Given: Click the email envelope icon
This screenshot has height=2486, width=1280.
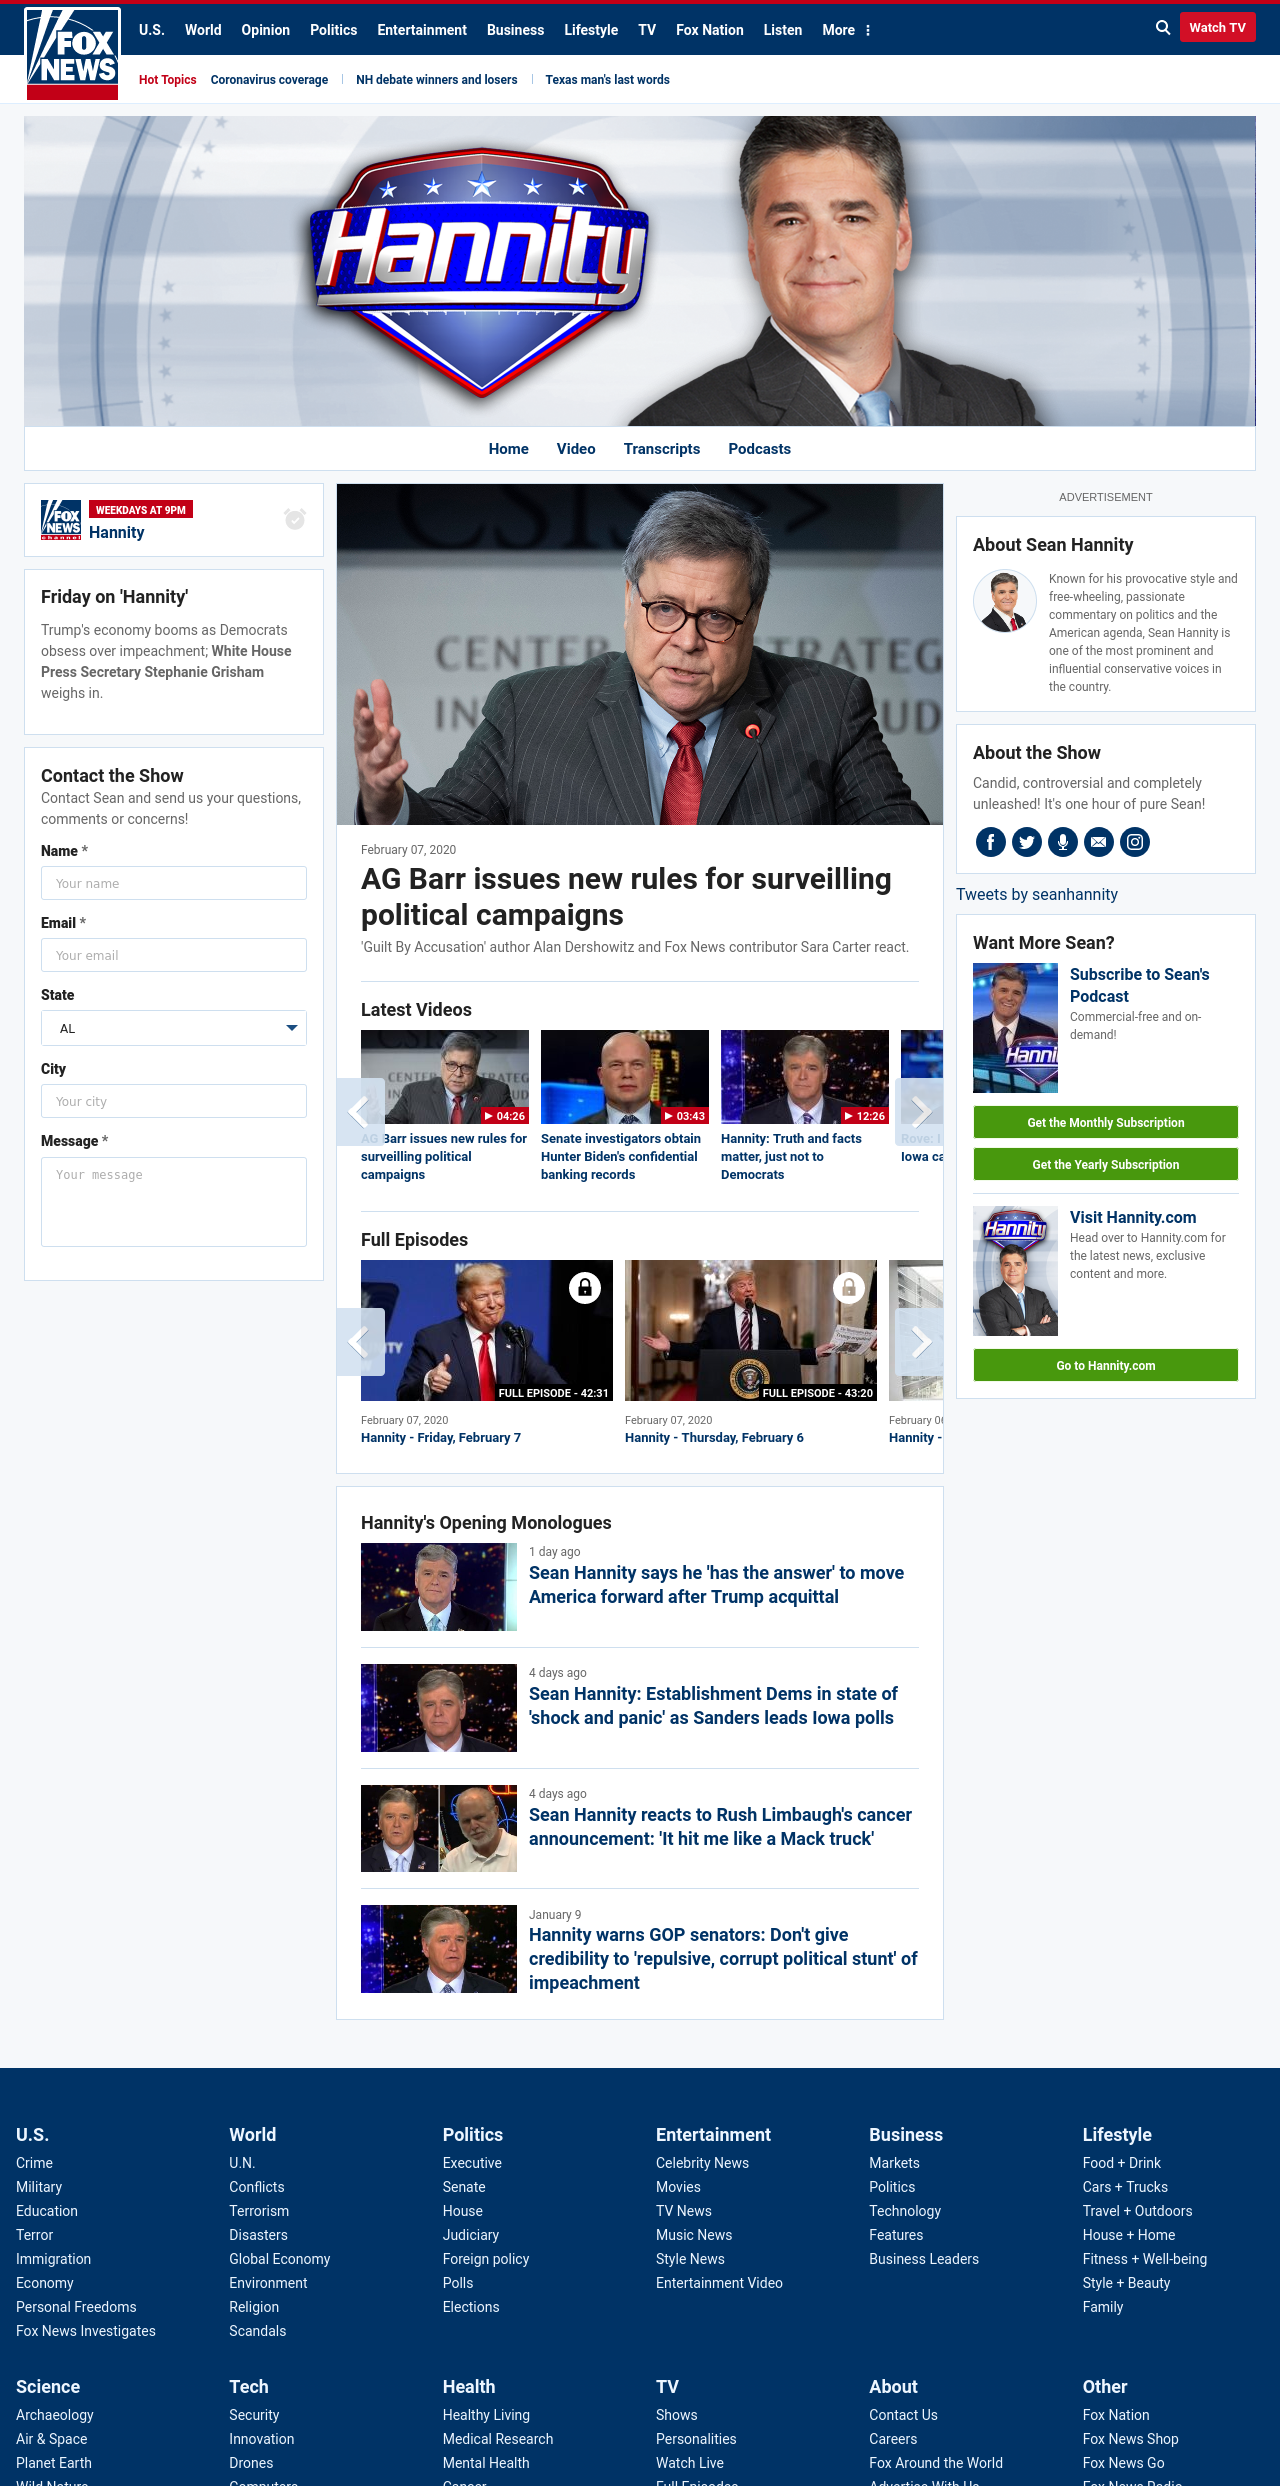Looking at the screenshot, I should [x=1098, y=842].
